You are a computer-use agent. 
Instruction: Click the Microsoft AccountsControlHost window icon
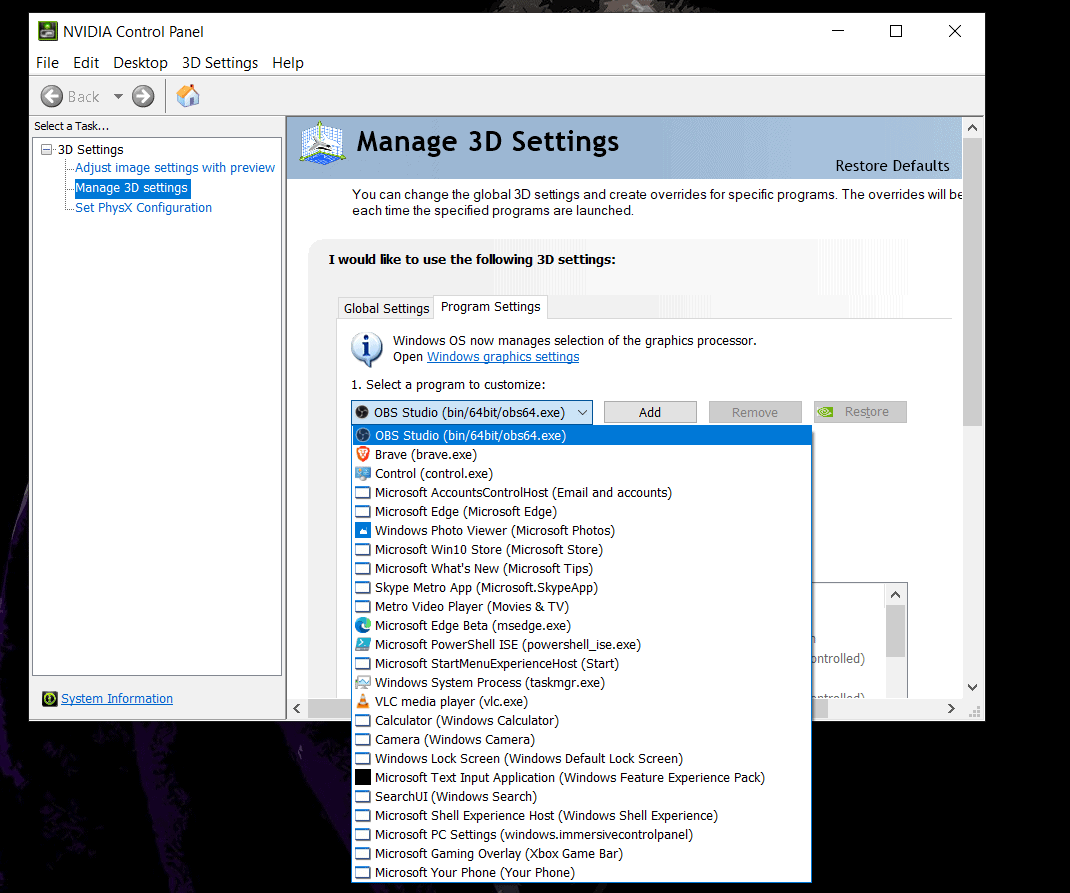tap(363, 493)
